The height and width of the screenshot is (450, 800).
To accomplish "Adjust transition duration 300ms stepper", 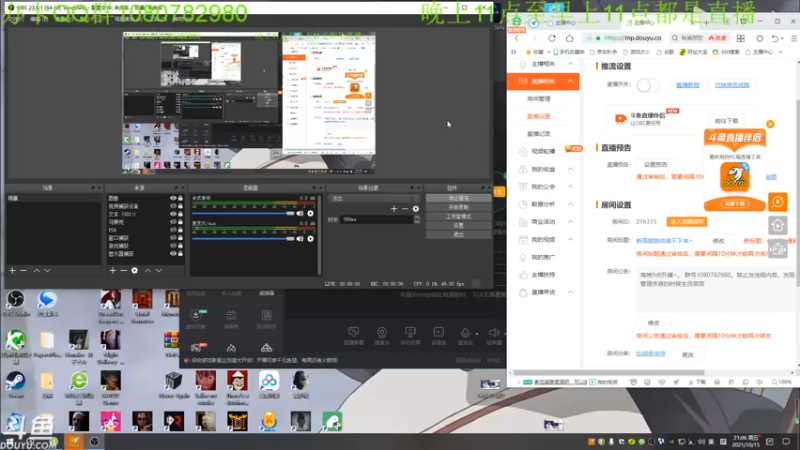I will pyautogui.click(x=417, y=219).
